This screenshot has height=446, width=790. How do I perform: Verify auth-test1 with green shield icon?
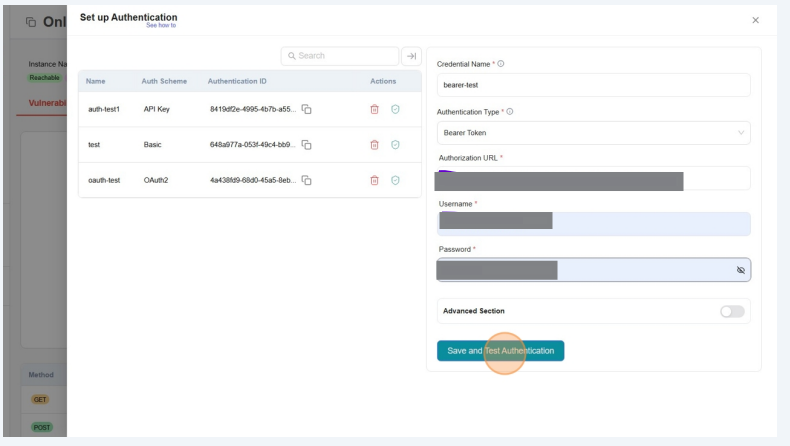coord(395,109)
